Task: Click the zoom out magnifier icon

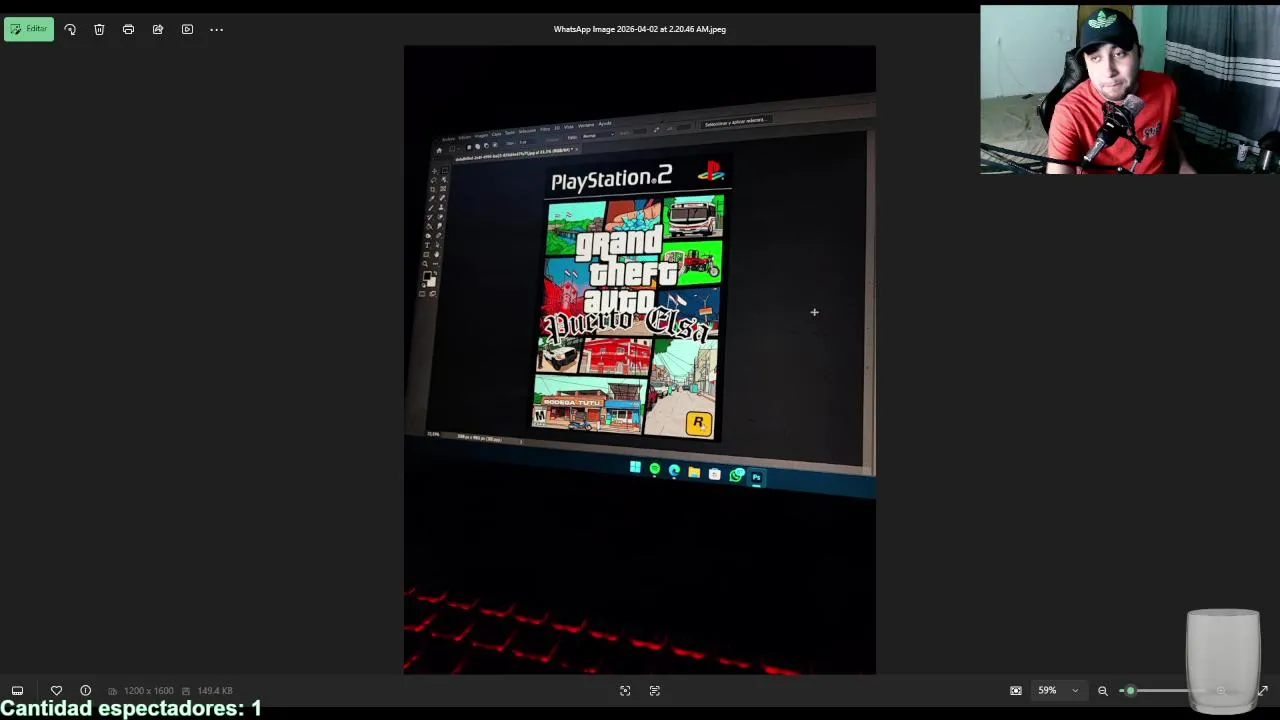Action: [x=1103, y=690]
